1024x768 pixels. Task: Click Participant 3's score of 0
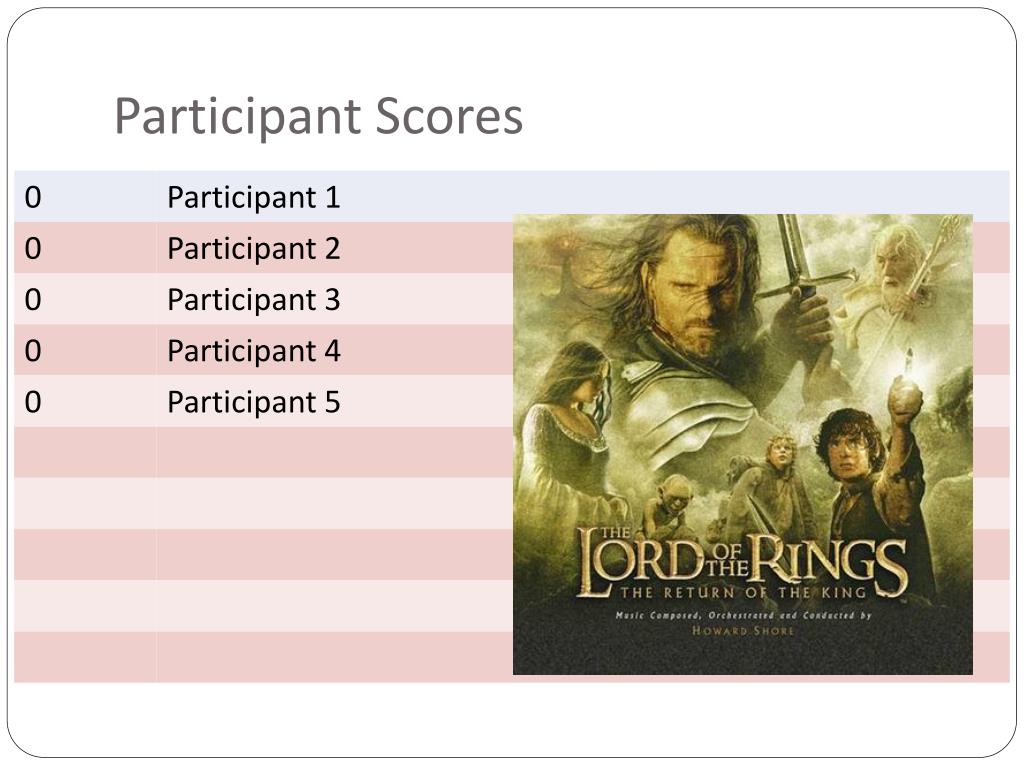[33, 299]
